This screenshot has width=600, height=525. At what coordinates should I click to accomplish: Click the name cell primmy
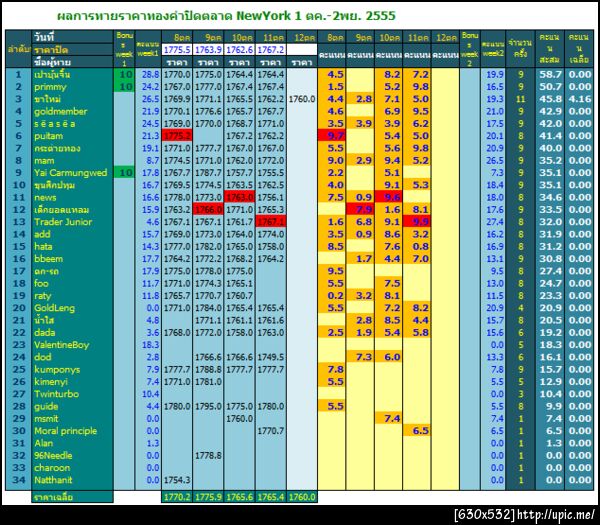point(72,87)
